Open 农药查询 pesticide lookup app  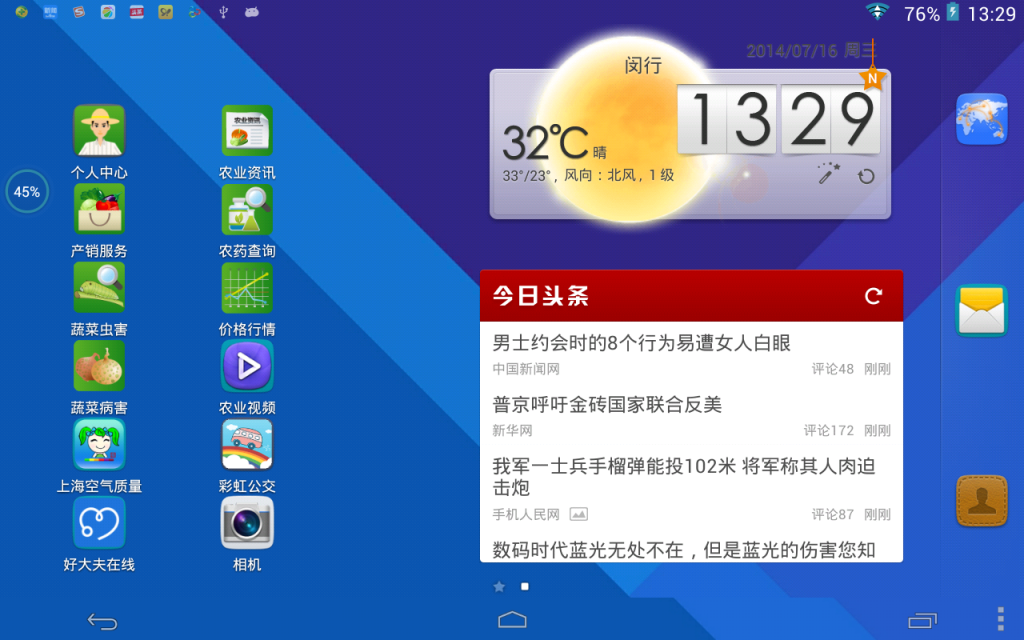pos(247,209)
